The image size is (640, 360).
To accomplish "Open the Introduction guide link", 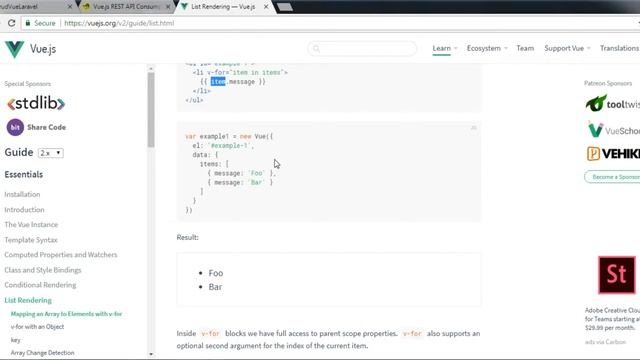I will click(24, 209).
